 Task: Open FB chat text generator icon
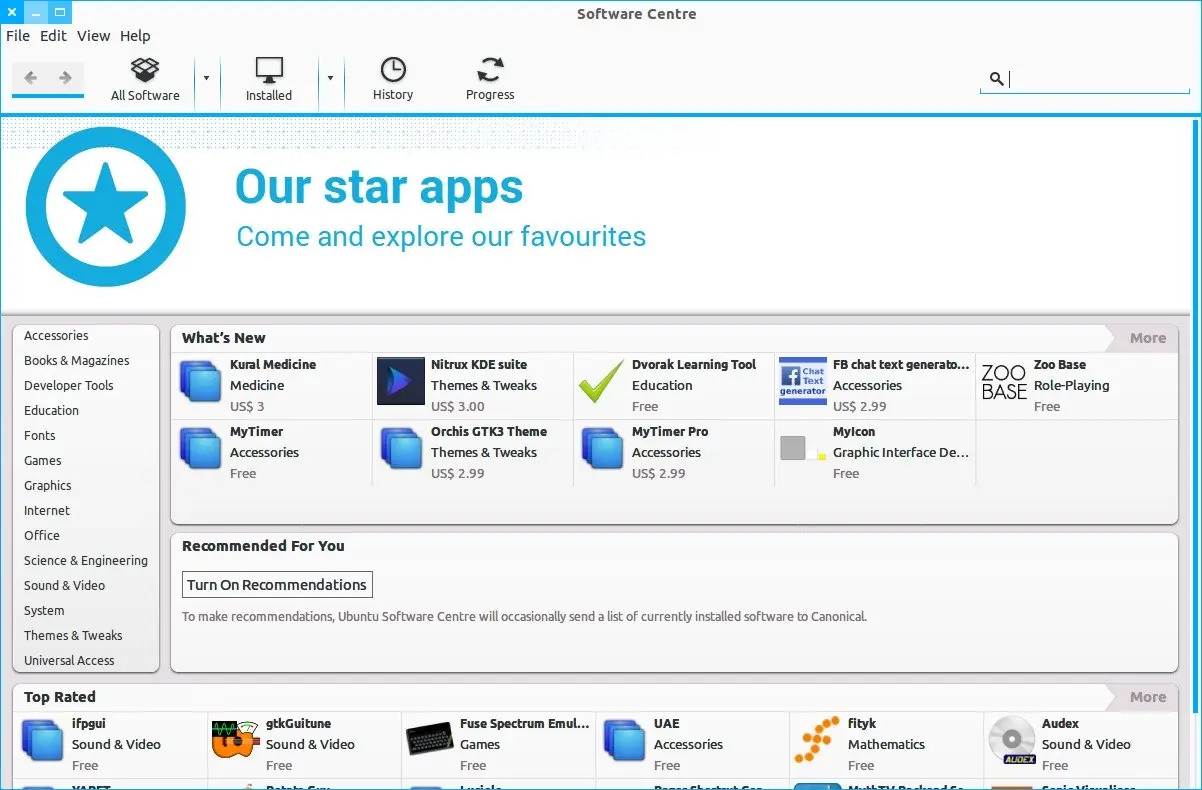802,381
